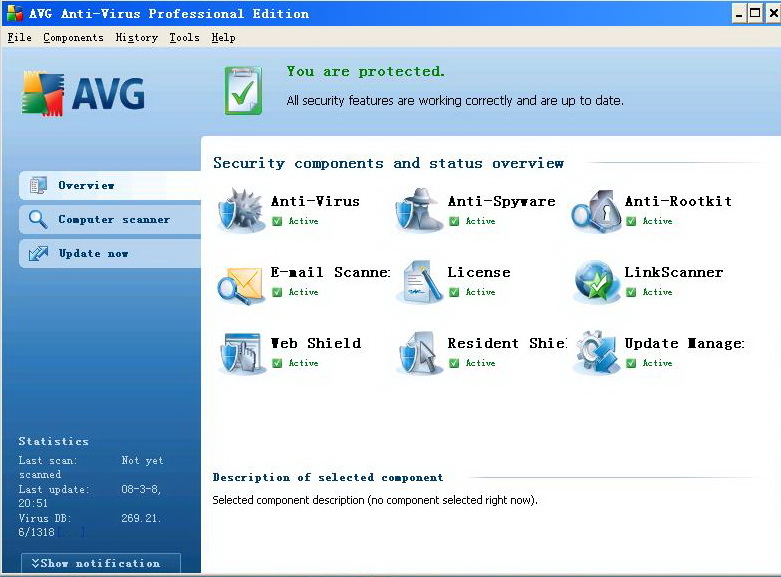Click the Overview sidebar icon
Viewport: 781px width, 577px height.
[38, 185]
